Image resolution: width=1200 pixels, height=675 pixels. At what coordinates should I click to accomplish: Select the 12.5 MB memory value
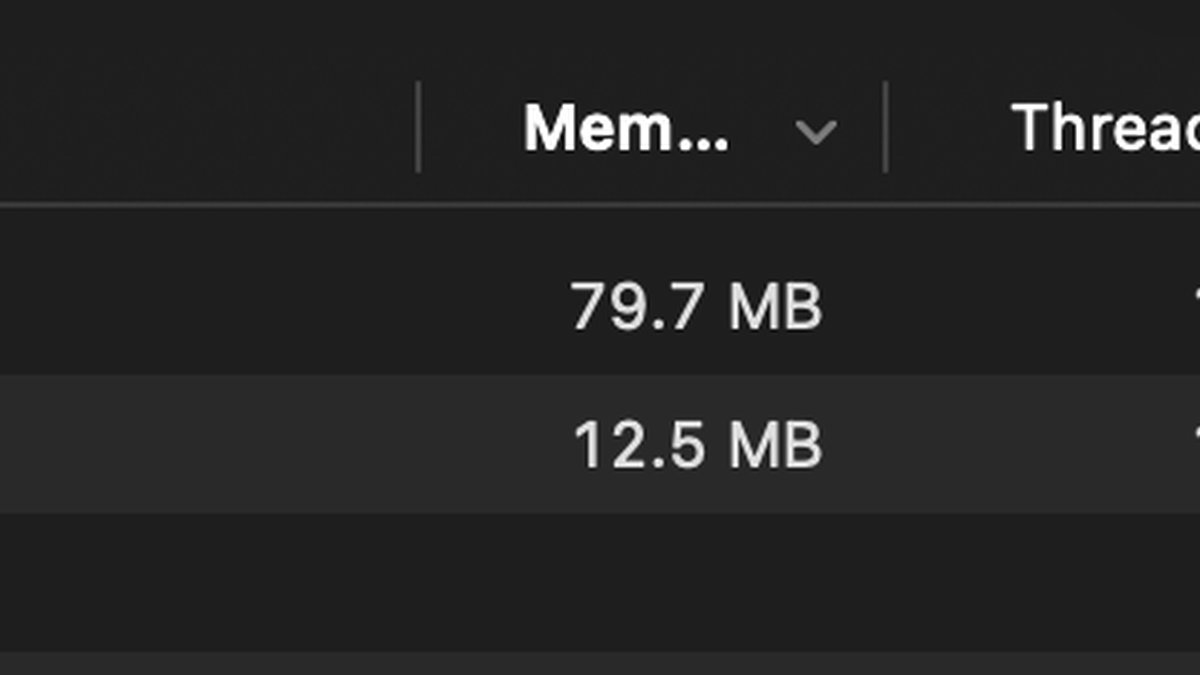pos(697,445)
